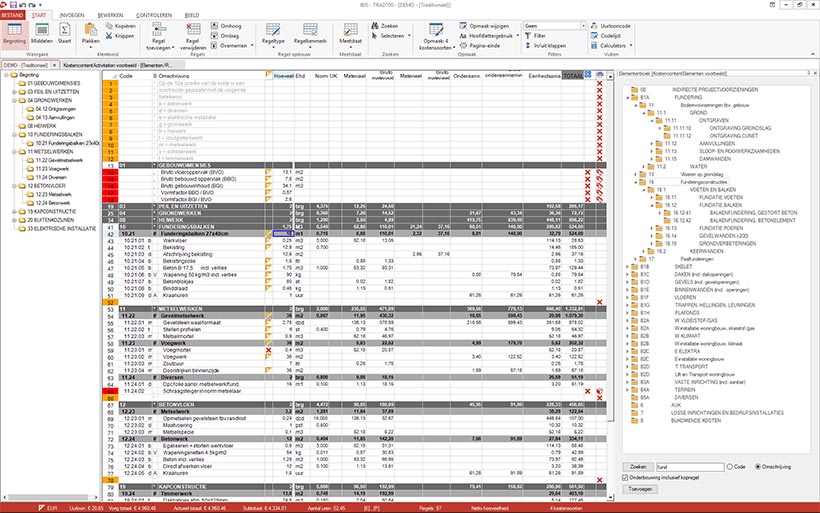
Task: Open the Middelen view
Action: pos(42,35)
